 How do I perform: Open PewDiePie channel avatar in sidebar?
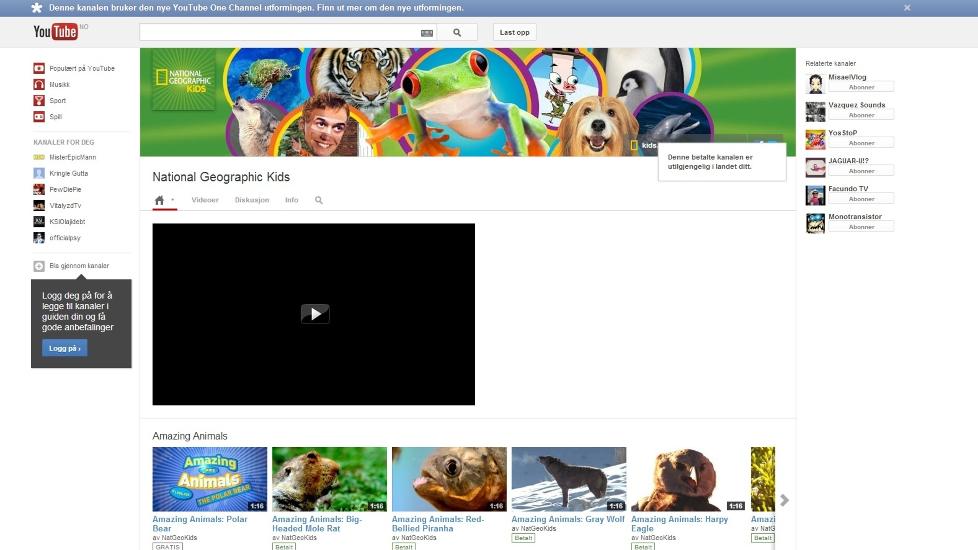[39, 190]
